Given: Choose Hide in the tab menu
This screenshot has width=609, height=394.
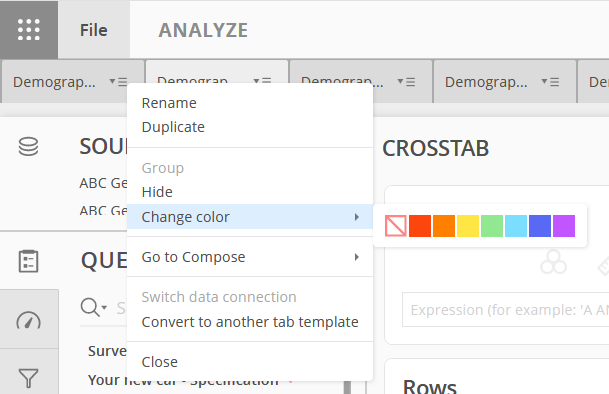Looking at the screenshot, I should point(157,192).
